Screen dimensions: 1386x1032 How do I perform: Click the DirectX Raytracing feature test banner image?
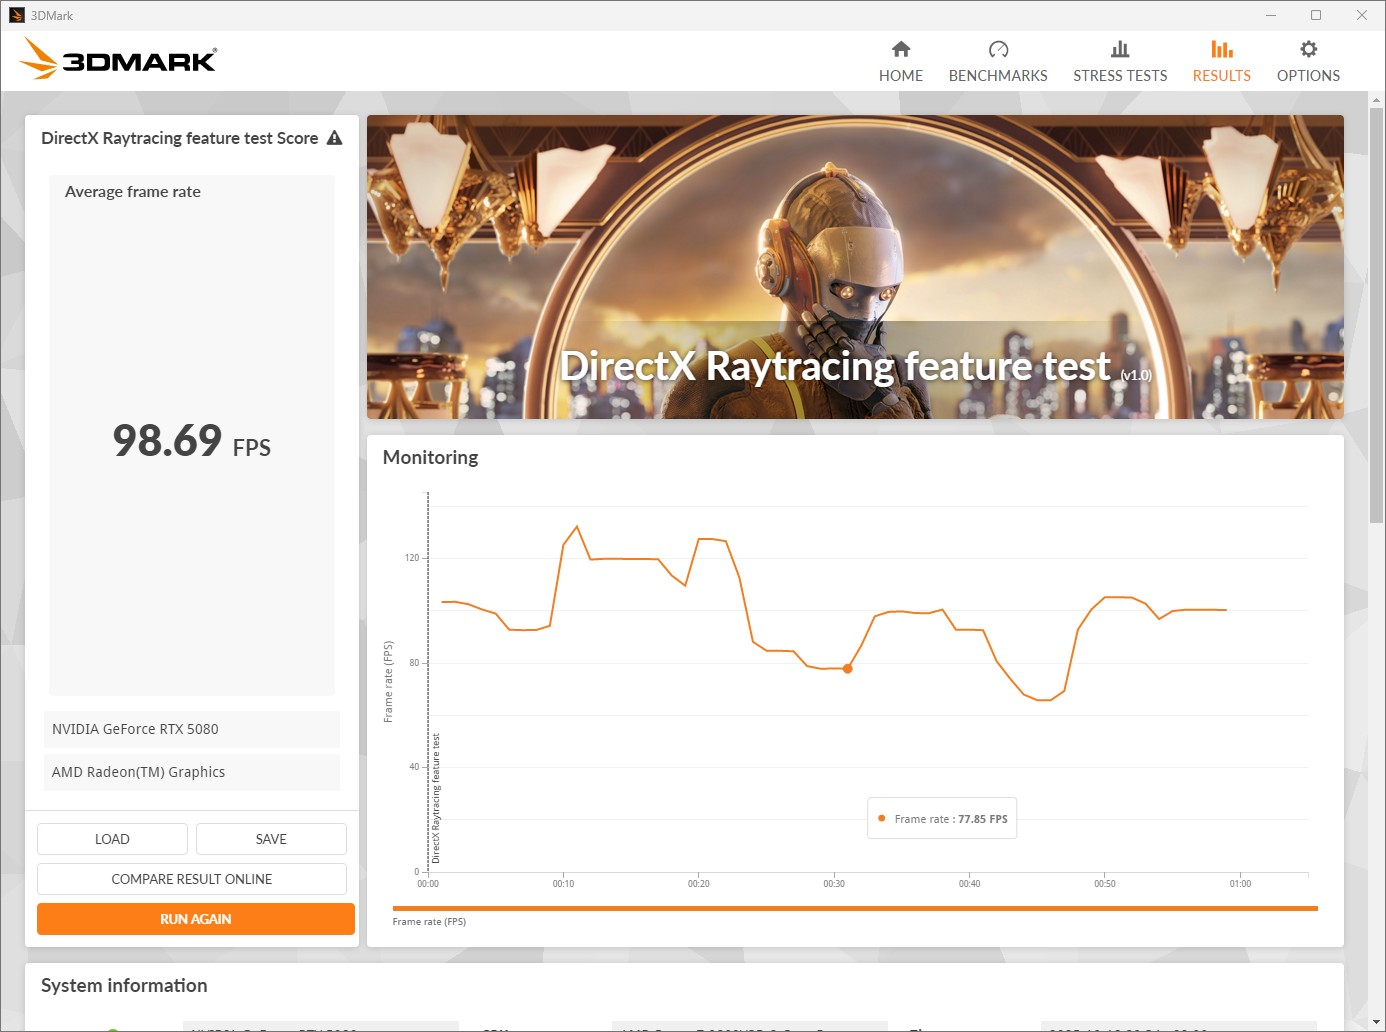click(855, 267)
